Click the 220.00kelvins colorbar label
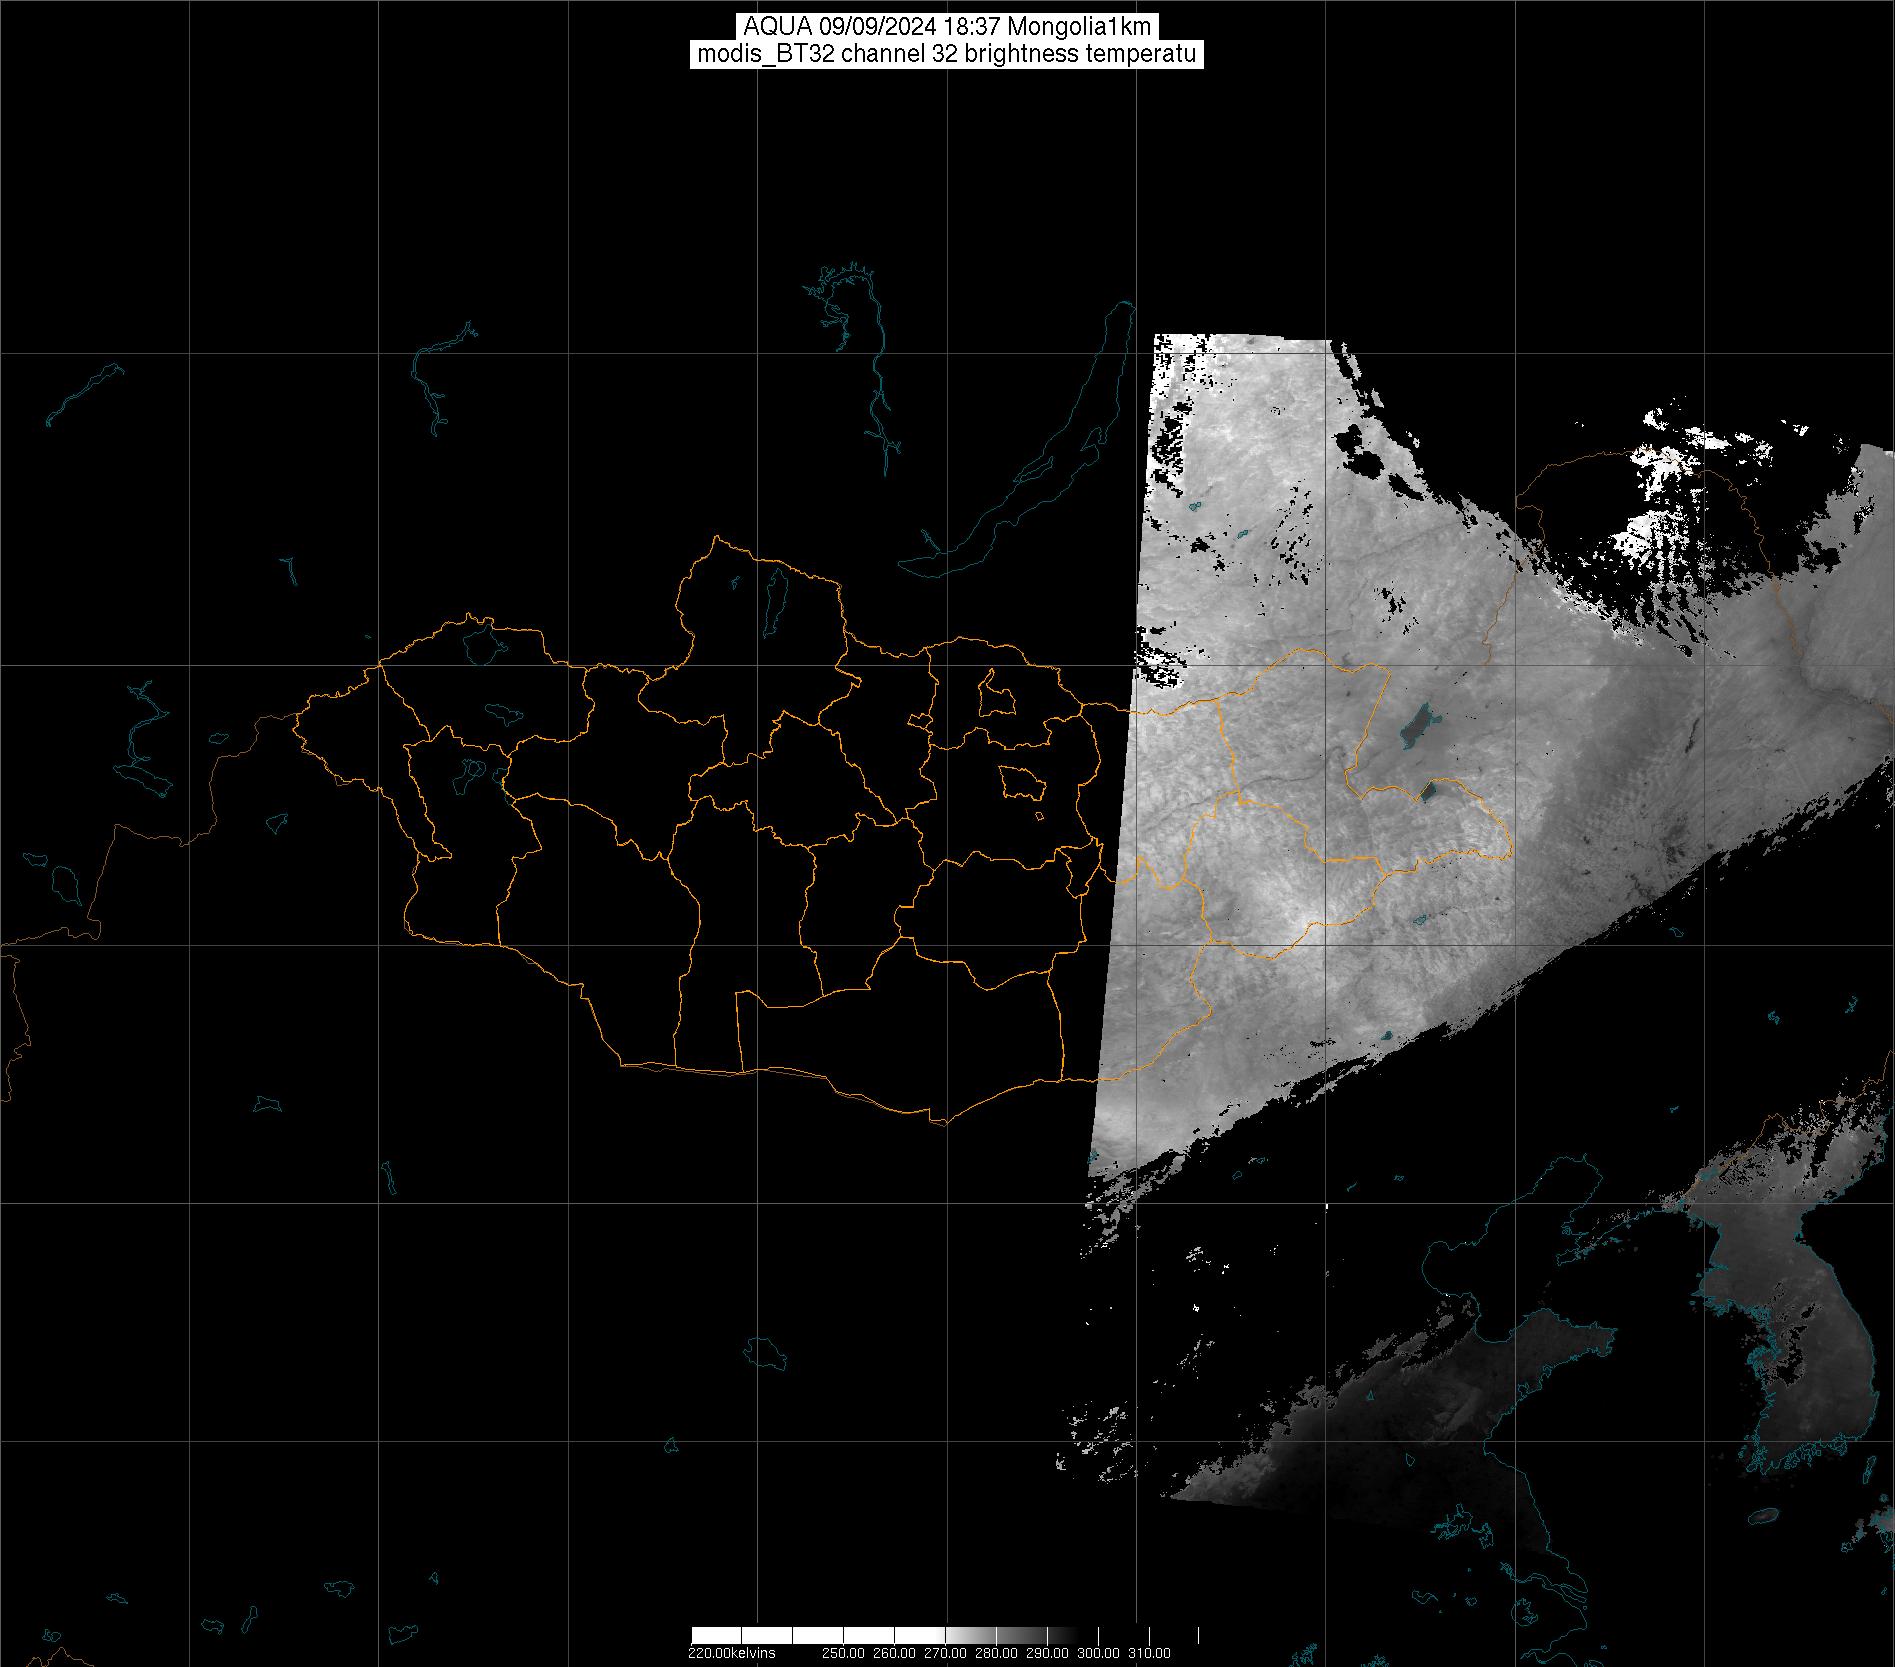This screenshot has width=1895, height=1667. click(731, 1653)
